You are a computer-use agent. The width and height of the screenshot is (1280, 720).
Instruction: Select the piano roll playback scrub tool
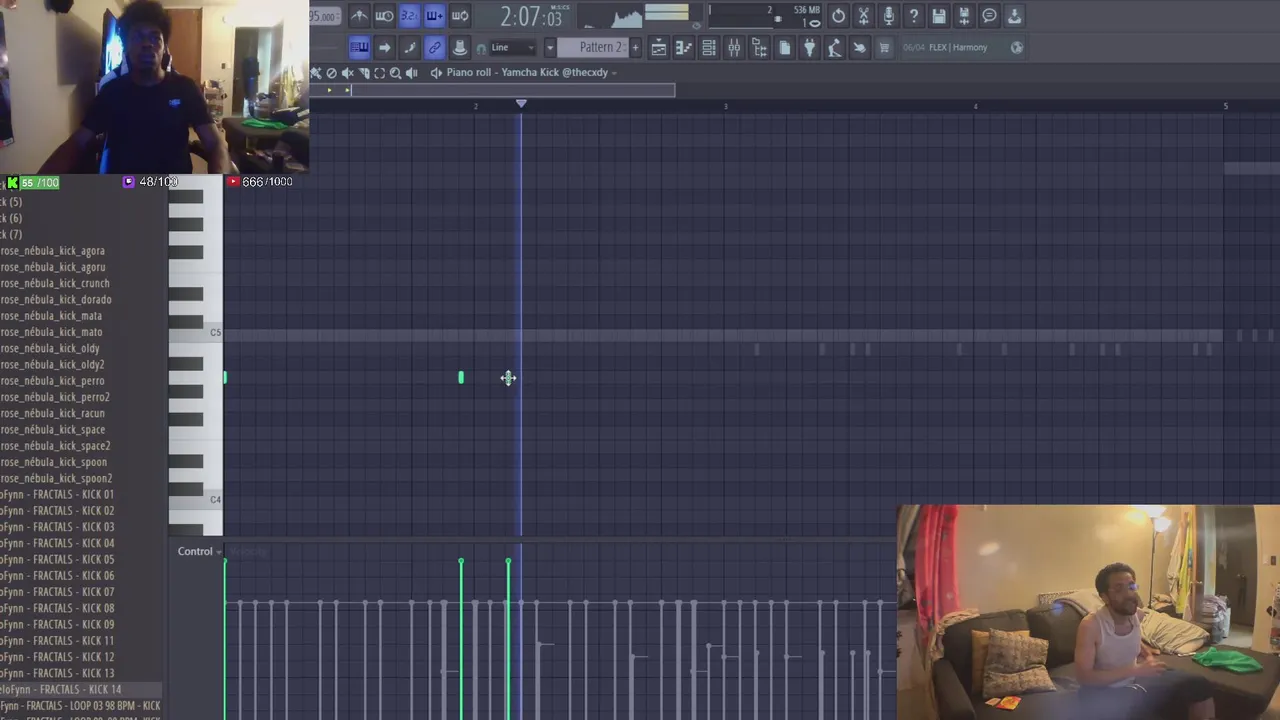click(x=411, y=72)
